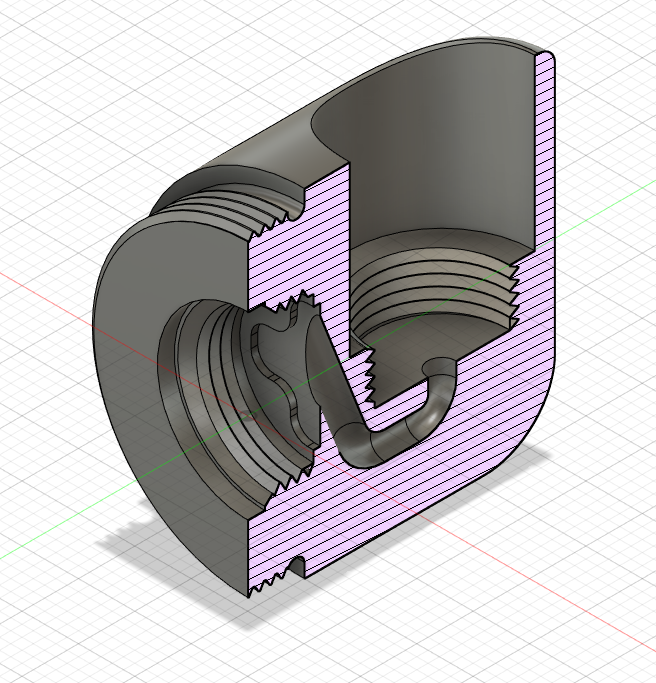
Task: Select threaded rings inside the left round opening
Action: pyautogui.click(x=200, y=390)
